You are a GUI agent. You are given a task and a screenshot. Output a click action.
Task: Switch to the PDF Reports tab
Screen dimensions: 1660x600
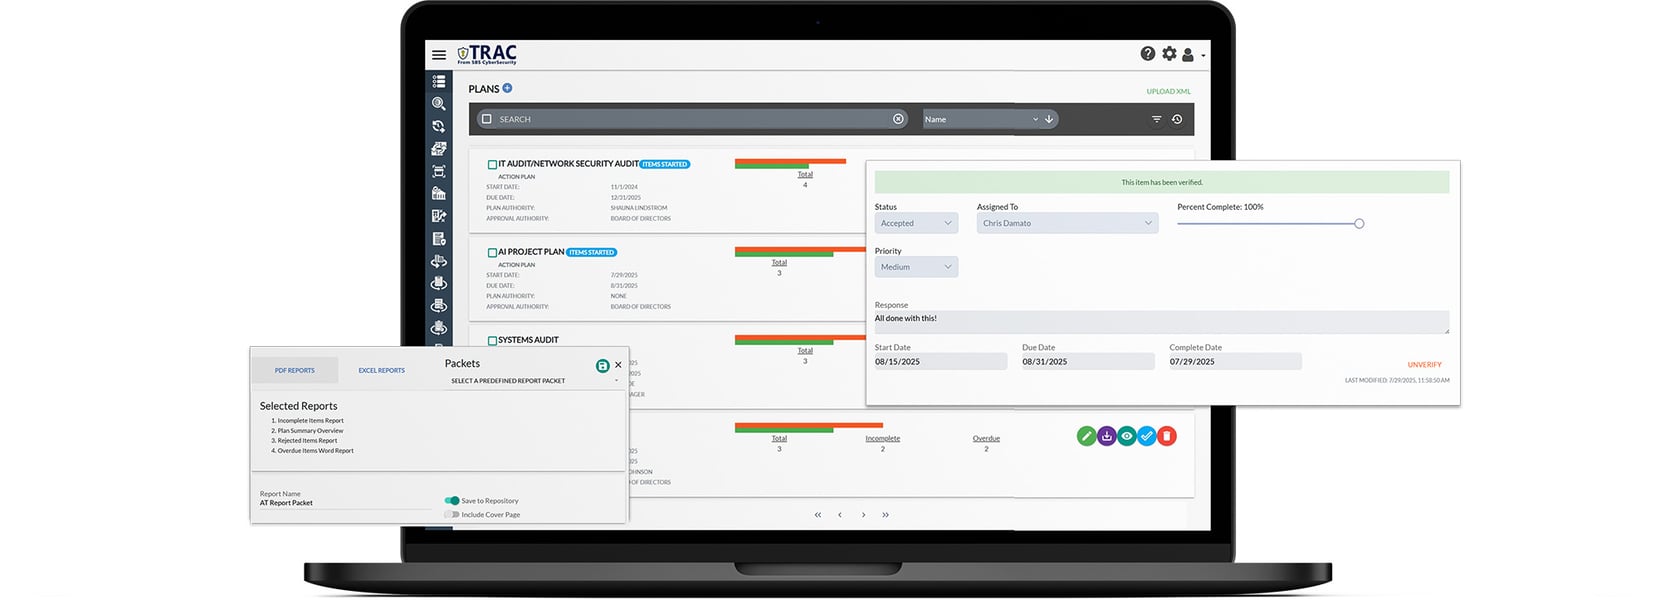pyautogui.click(x=294, y=370)
